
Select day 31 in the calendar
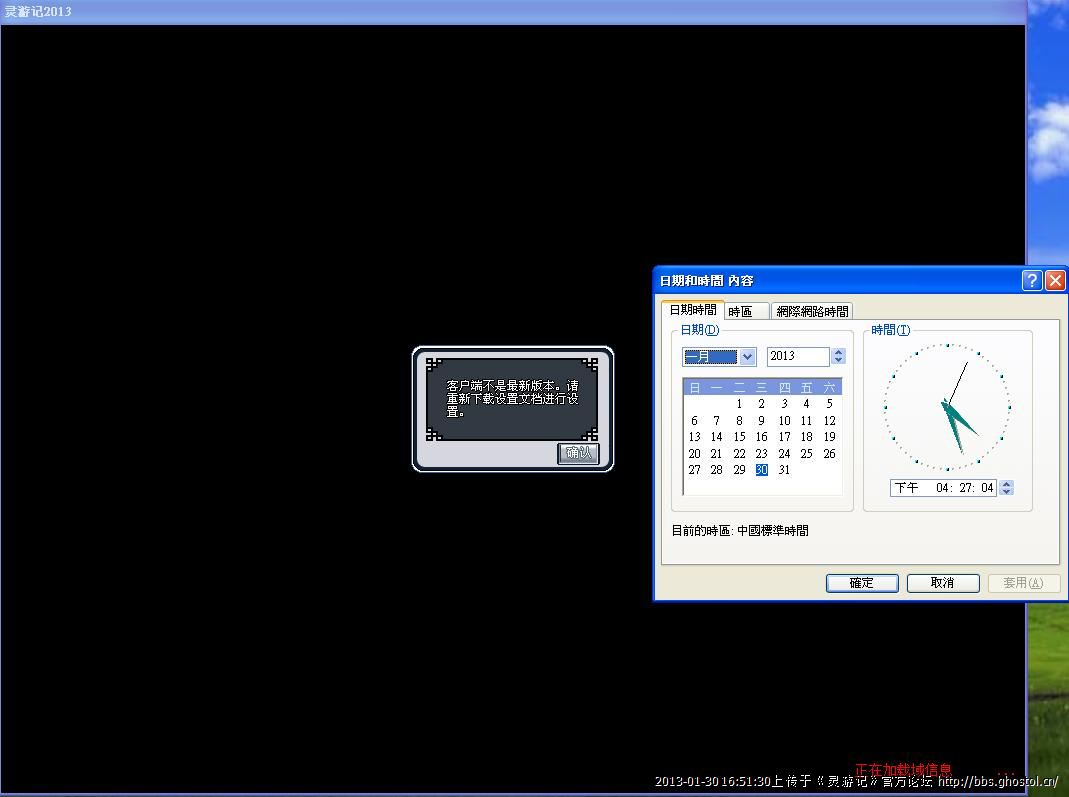(x=784, y=470)
